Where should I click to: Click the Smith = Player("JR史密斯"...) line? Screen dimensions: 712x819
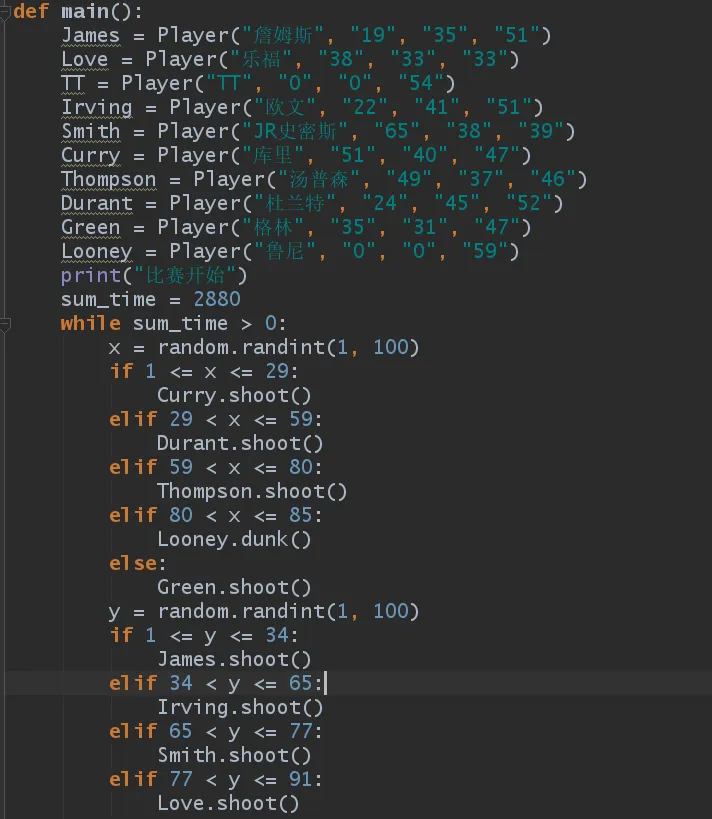click(x=318, y=132)
